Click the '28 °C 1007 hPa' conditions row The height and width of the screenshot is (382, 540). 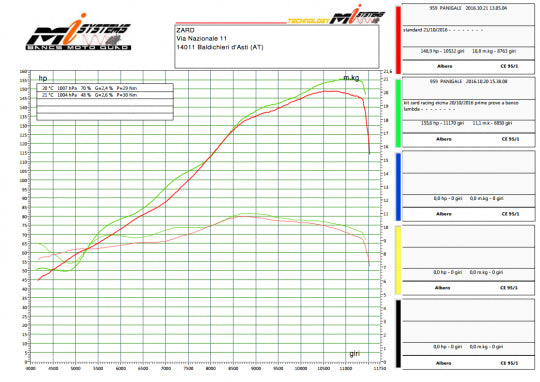[x=105, y=88]
